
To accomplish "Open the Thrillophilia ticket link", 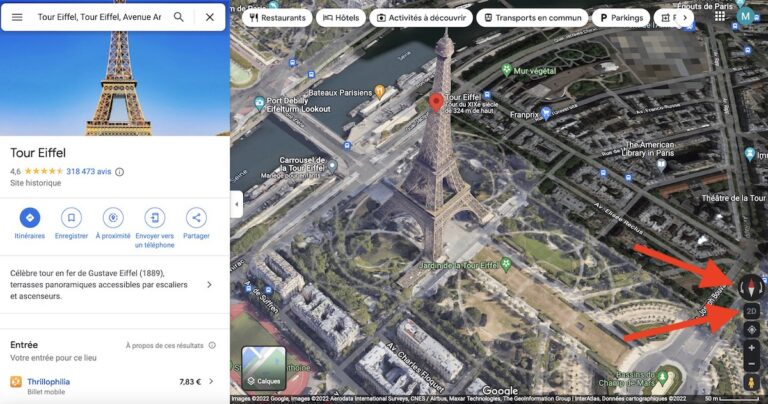I will click(x=48, y=381).
